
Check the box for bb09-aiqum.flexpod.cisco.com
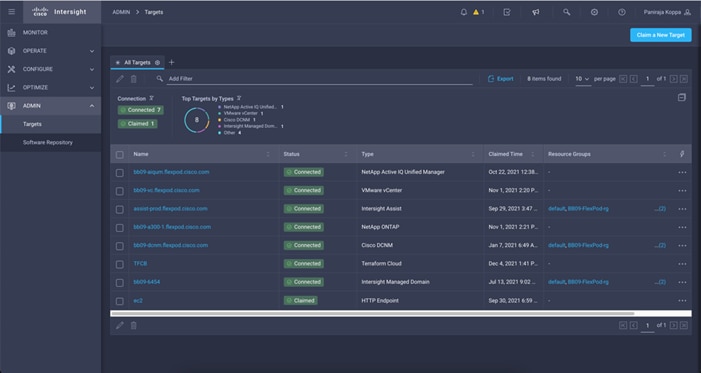point(119,173)
